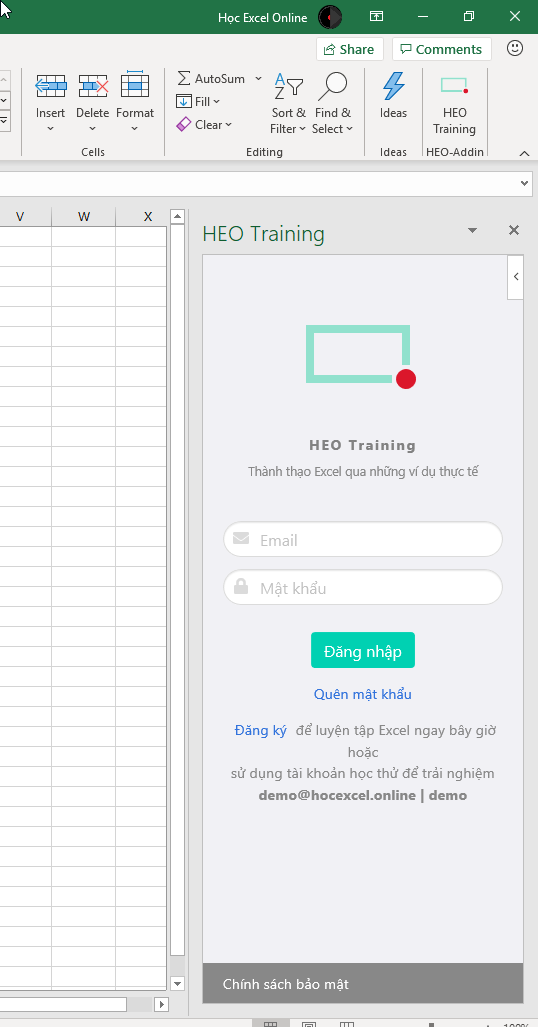Expand Format dropdown arrow
Image resolution: width=538 pixels, height=1027 pixels.
click(135, 129)
